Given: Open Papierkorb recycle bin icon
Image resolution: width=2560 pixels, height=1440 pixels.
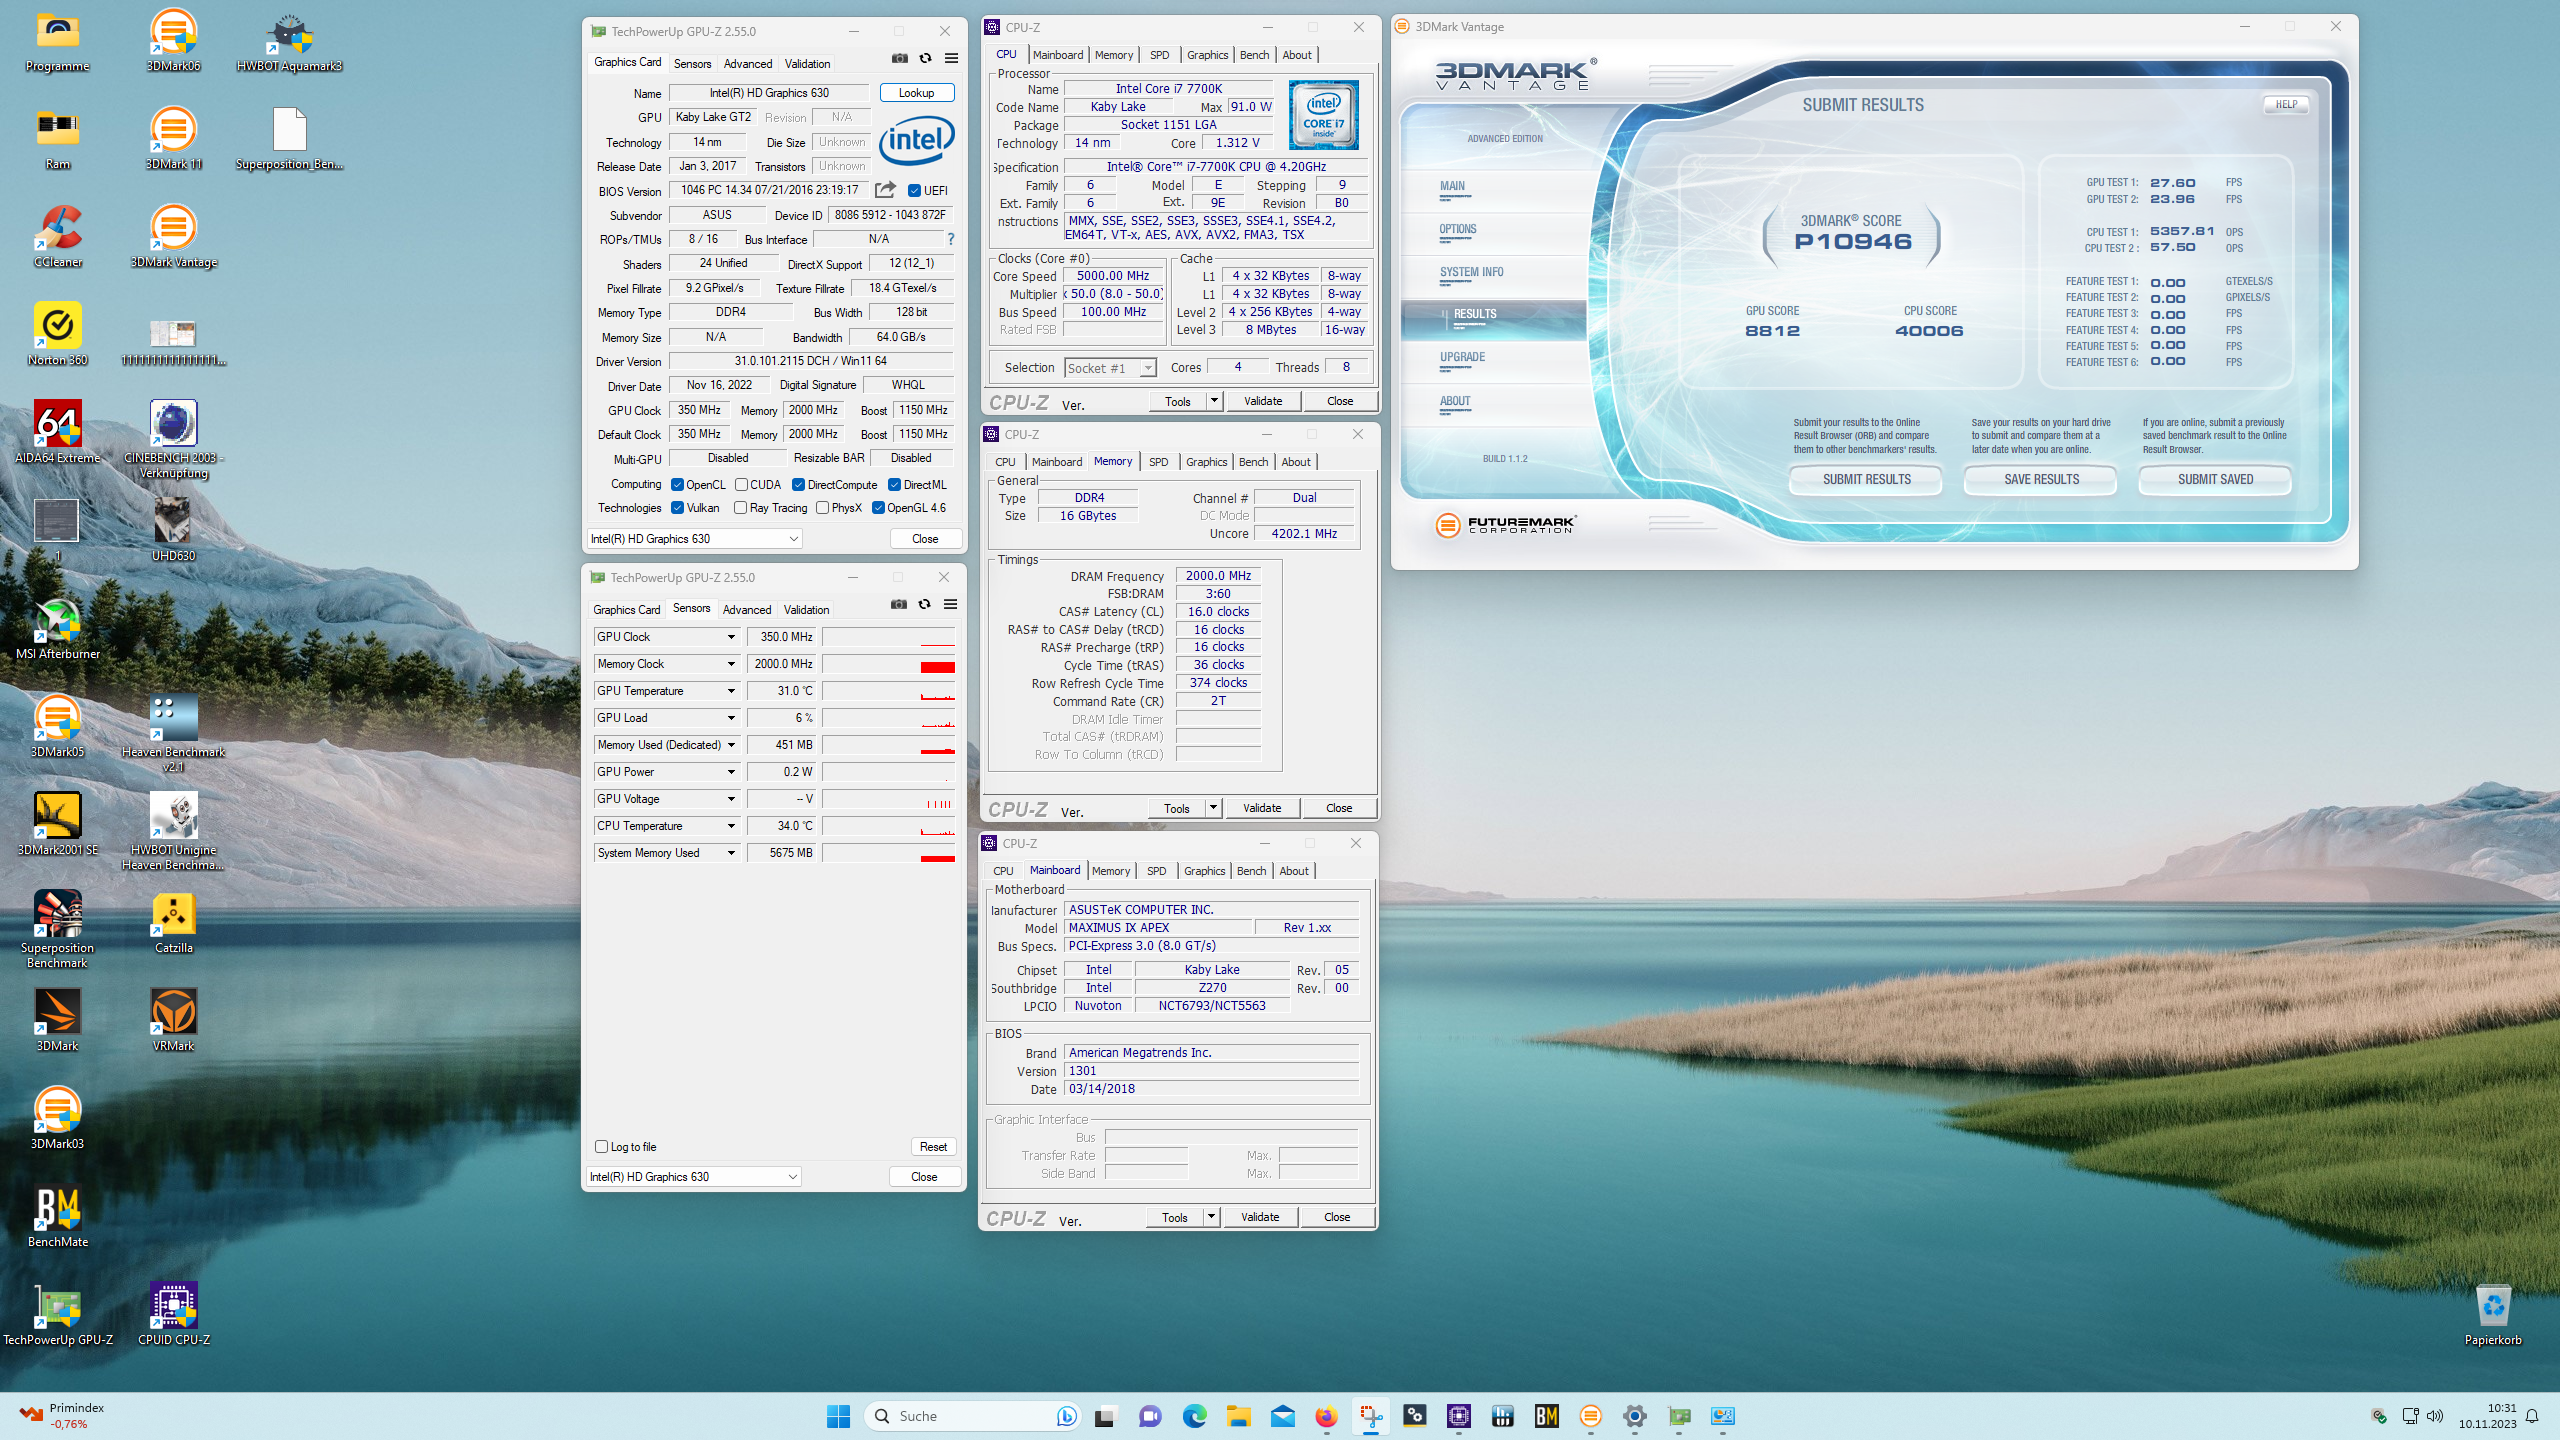Looking at the screenshot, I should [2493, 1315].
